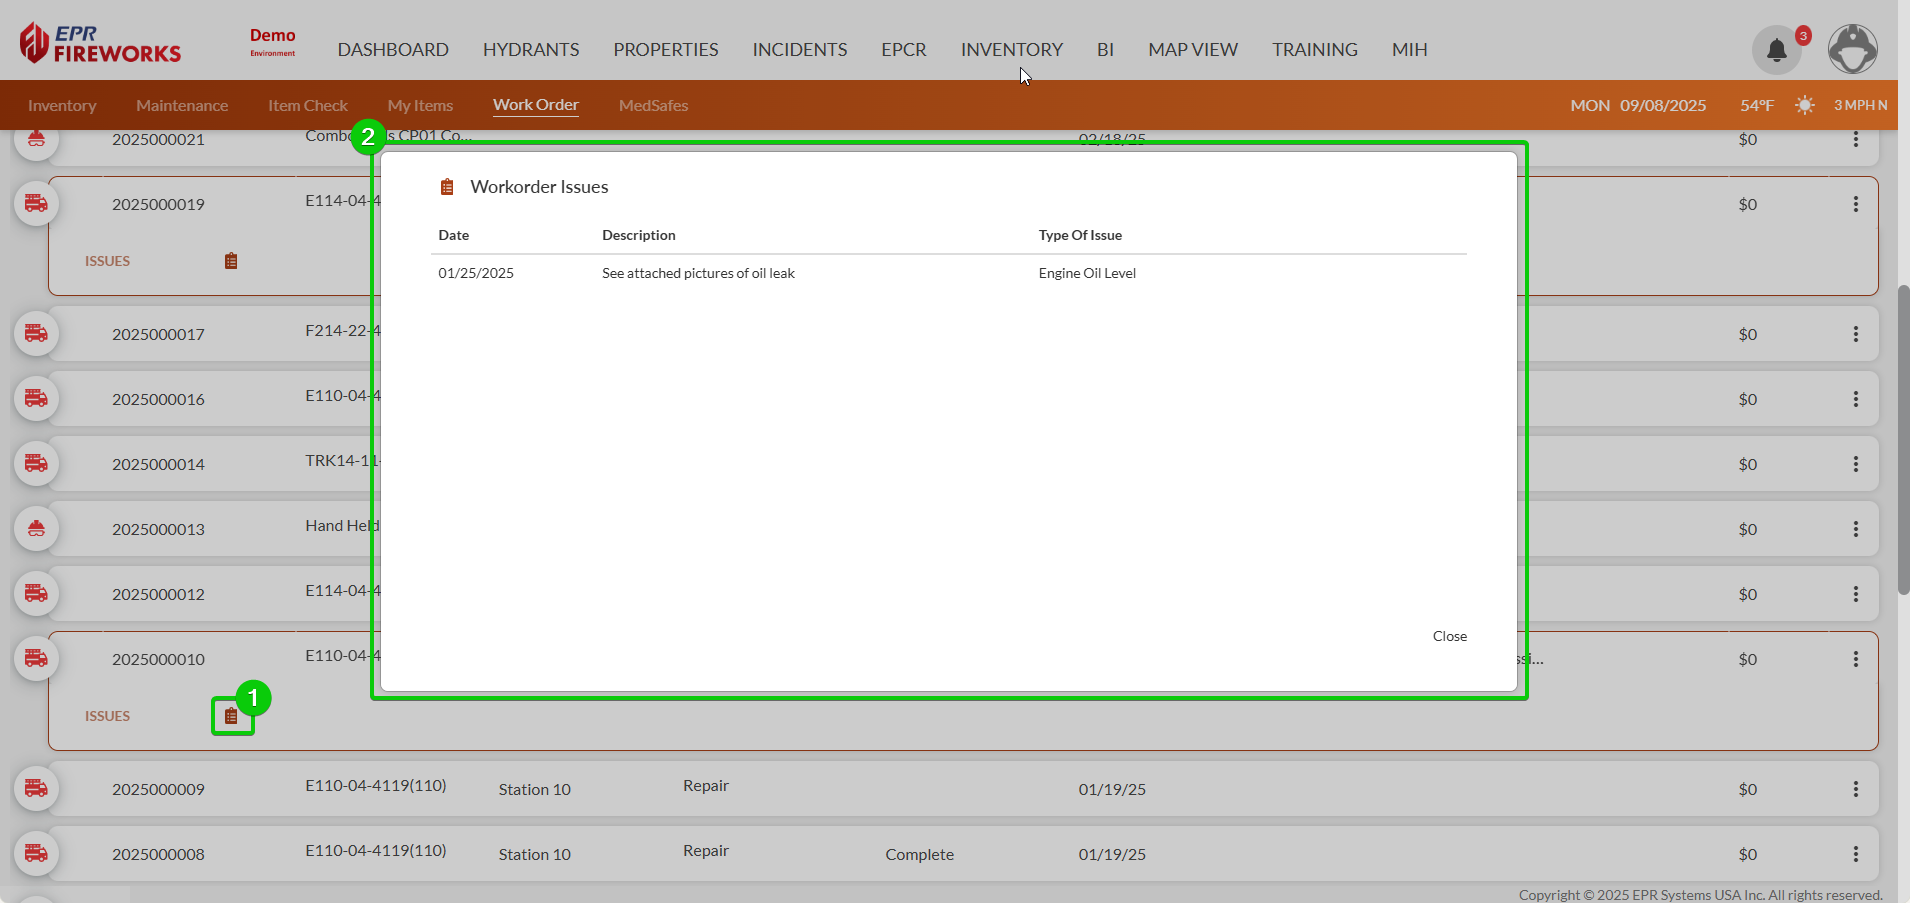Open the notifications bell icon
The image size is (1910, 903).
coord(1776,50)
